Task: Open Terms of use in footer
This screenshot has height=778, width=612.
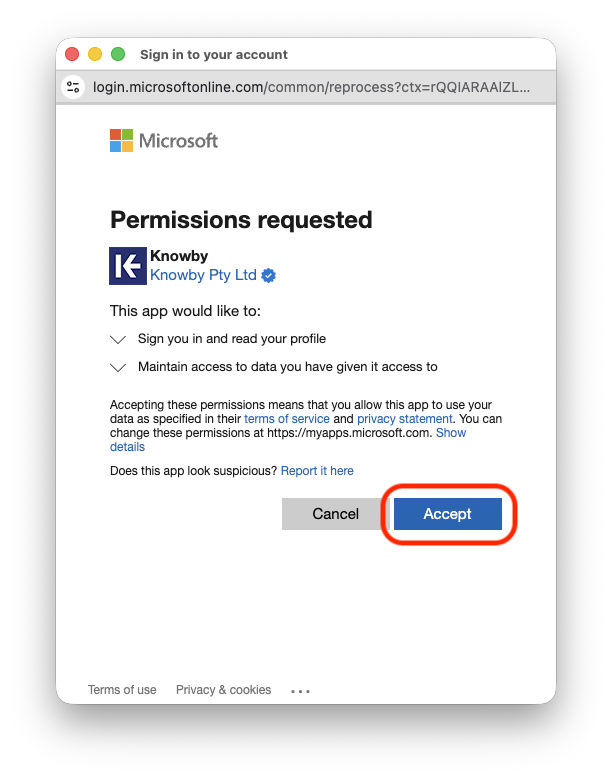Action: (x=122, y=690)
